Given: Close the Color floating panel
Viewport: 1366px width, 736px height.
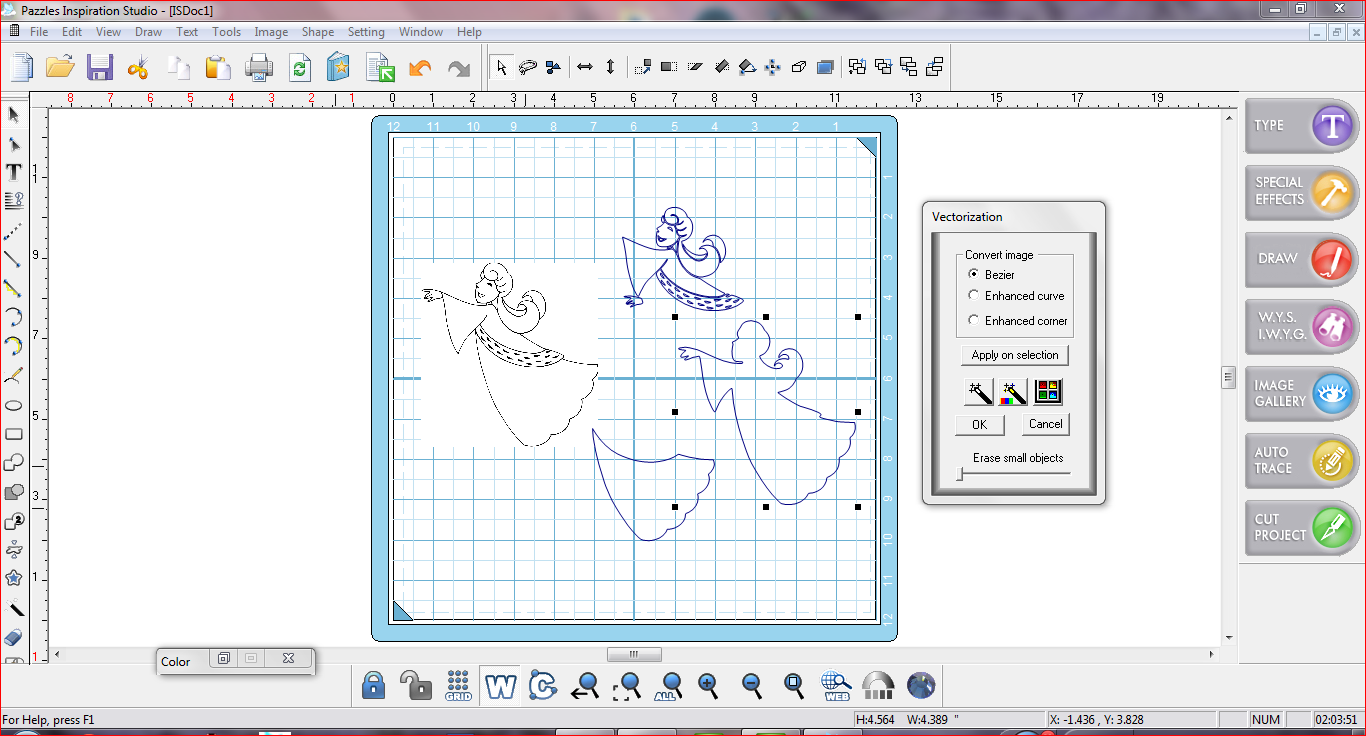Looking at the screenshot, I should click(x=288, y=659).
